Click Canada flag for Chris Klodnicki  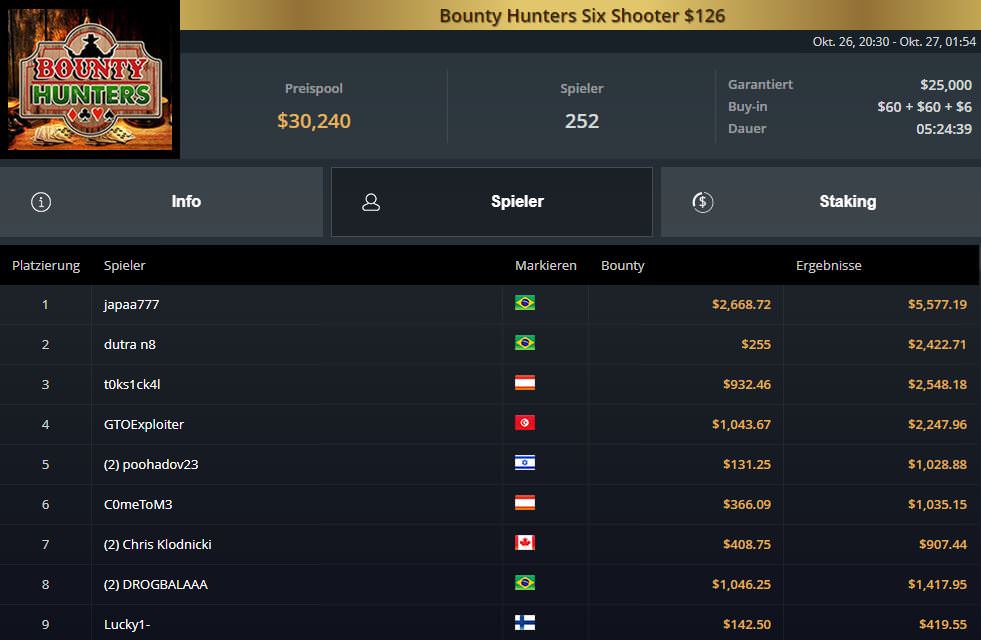pyautogui.click(x=524, y=543)
